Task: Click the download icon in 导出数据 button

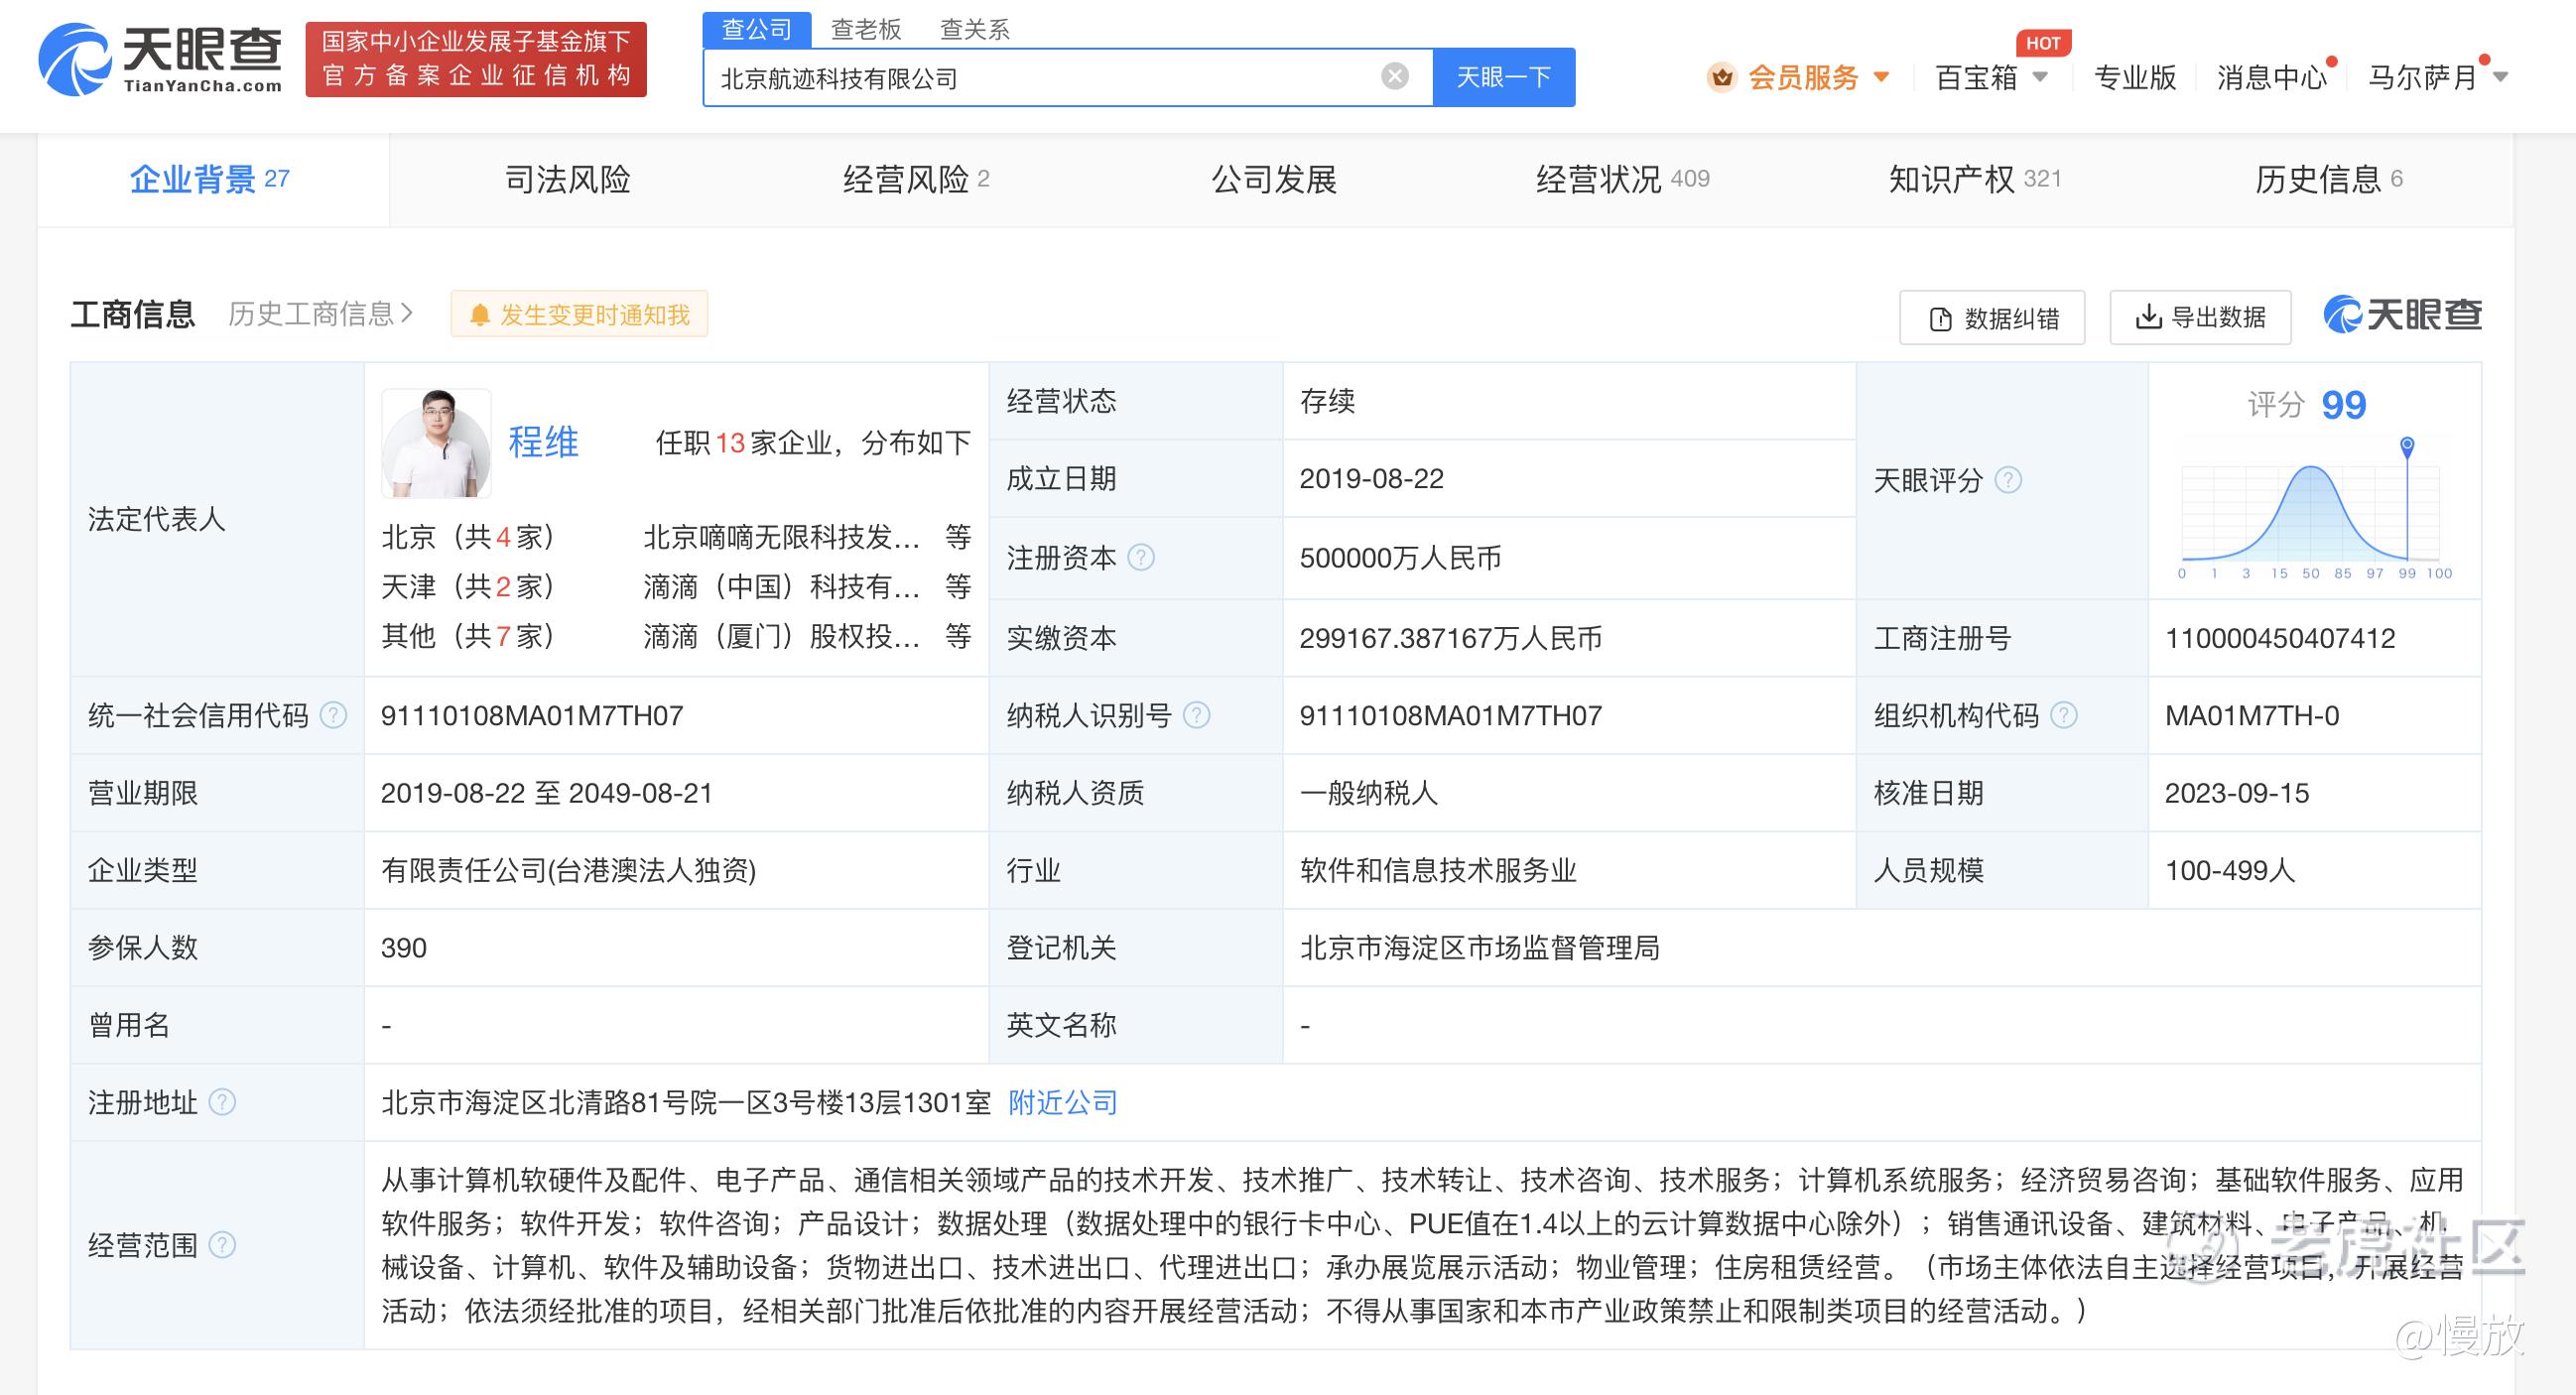Action: click(x=2148, y=317)
